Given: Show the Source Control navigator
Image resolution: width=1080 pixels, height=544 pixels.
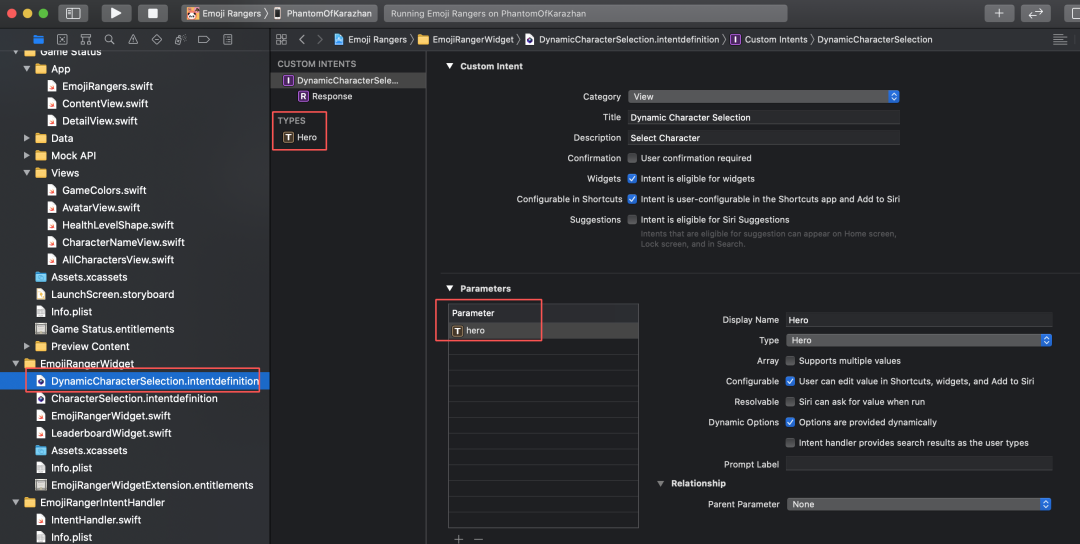Looking at the screenshot, I should pyautogui.click(x=62, y=39).
